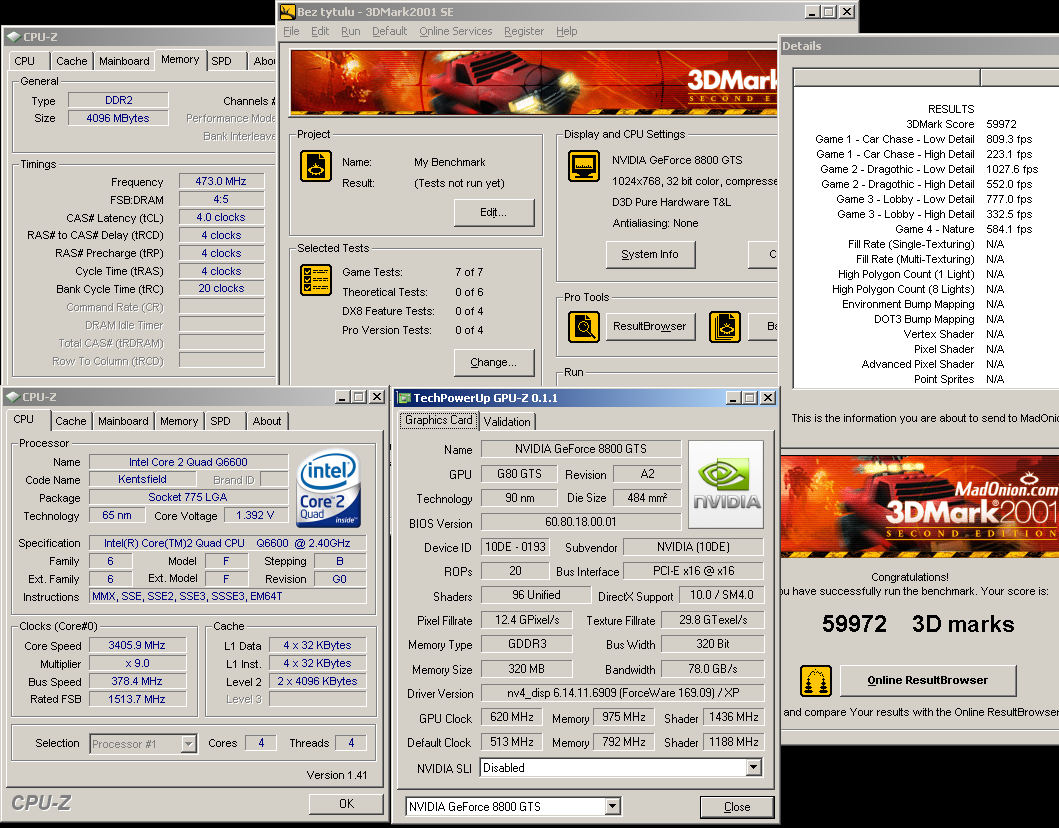Viewport: 1059px width, 828px height.
Task: Click the Selected Tests checklist icon
Action: (315, 280)
